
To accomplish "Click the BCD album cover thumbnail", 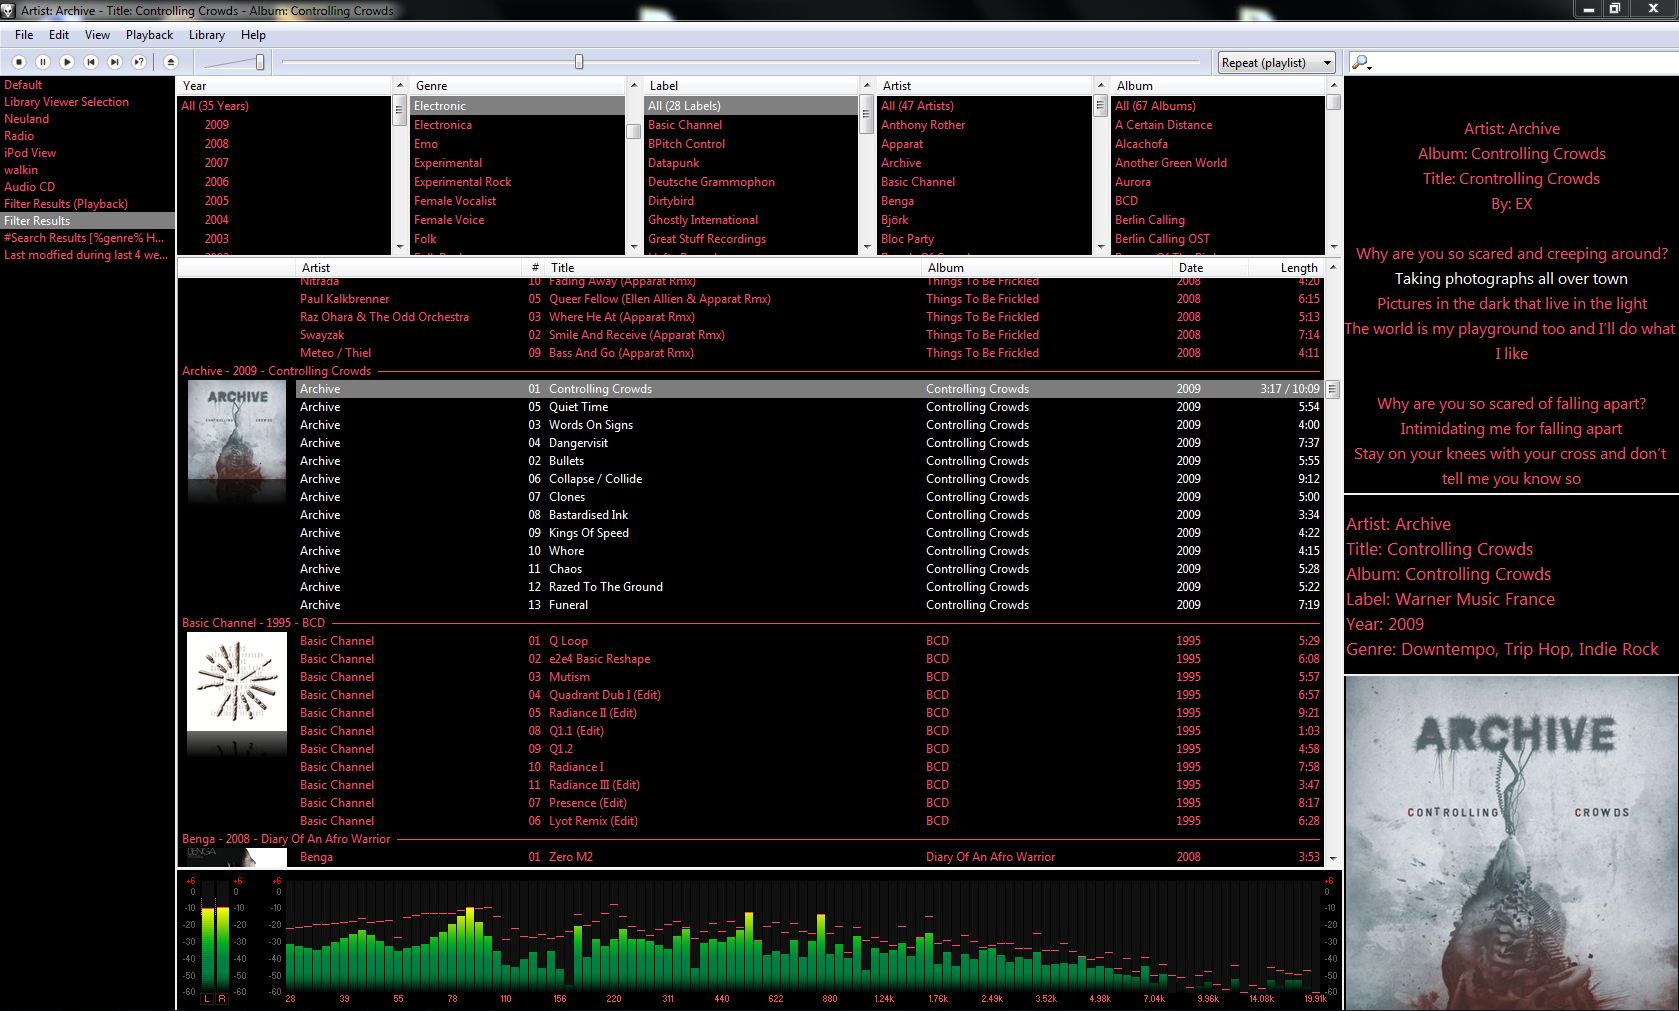I will click(237, 682).
